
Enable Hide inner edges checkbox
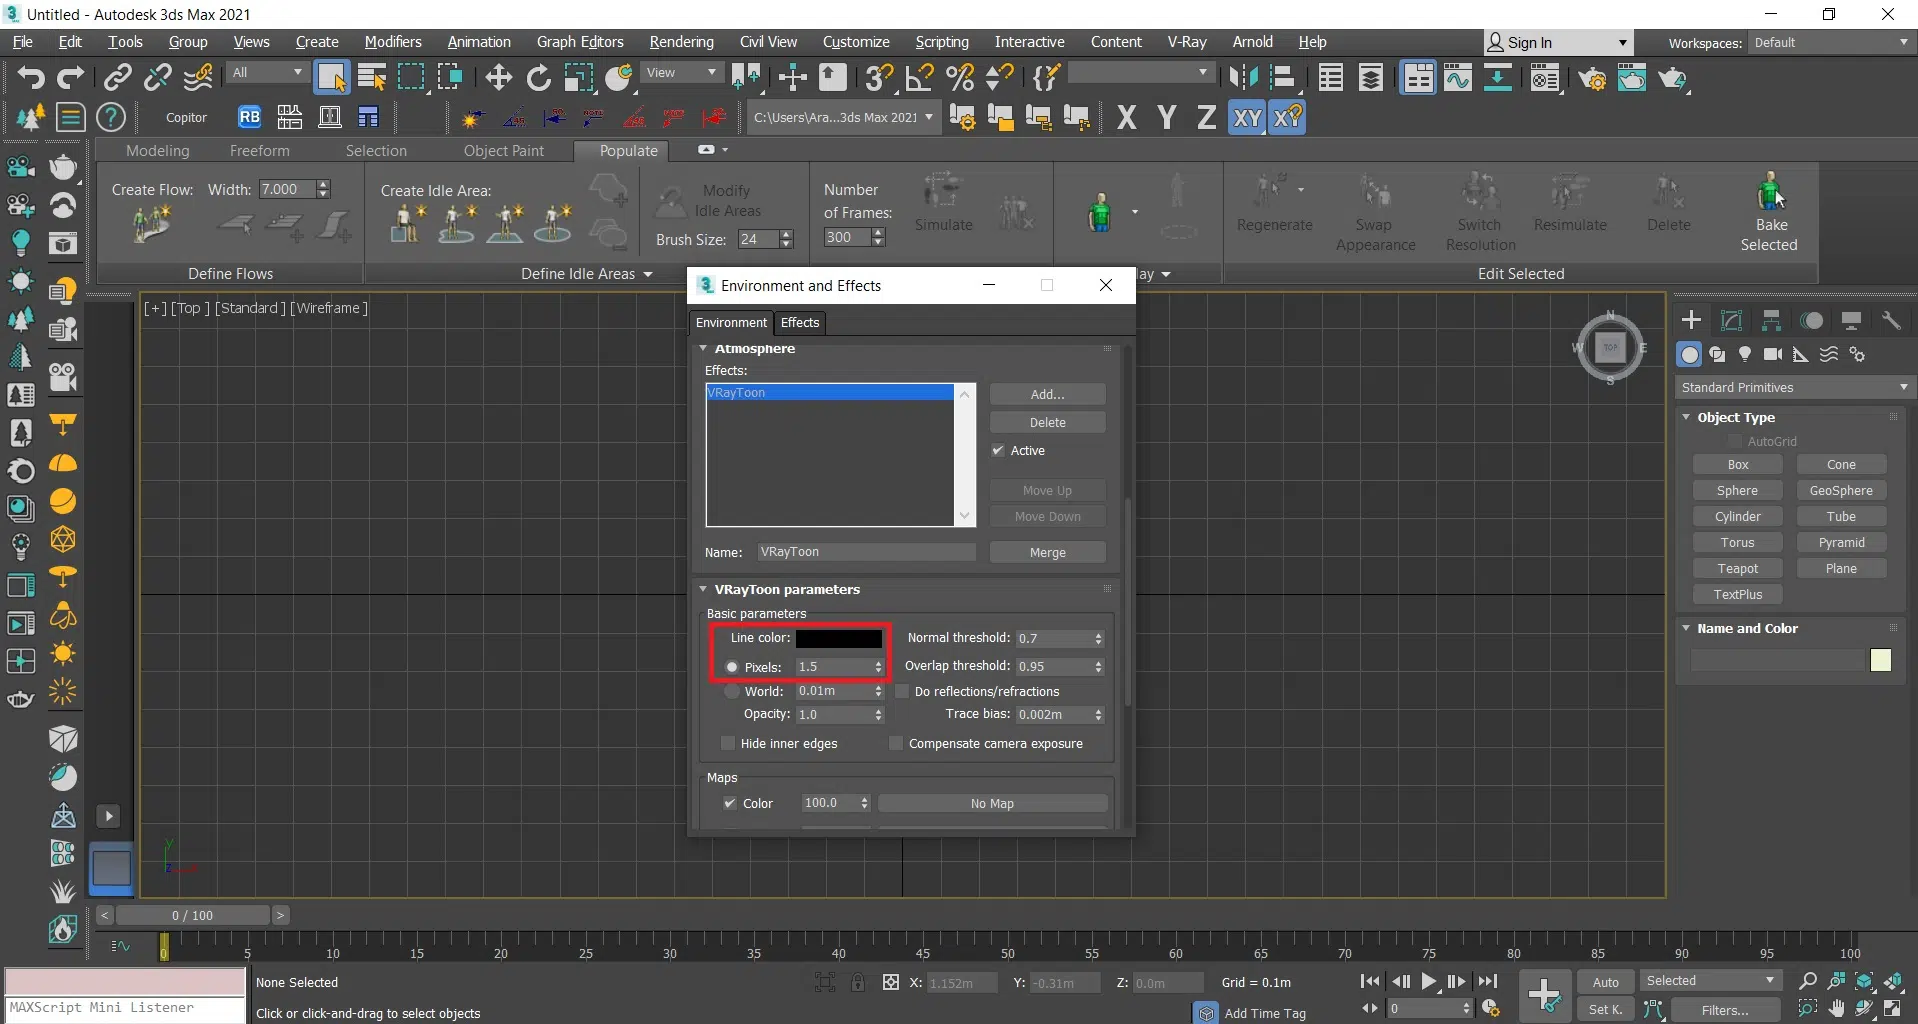(728, 743)
